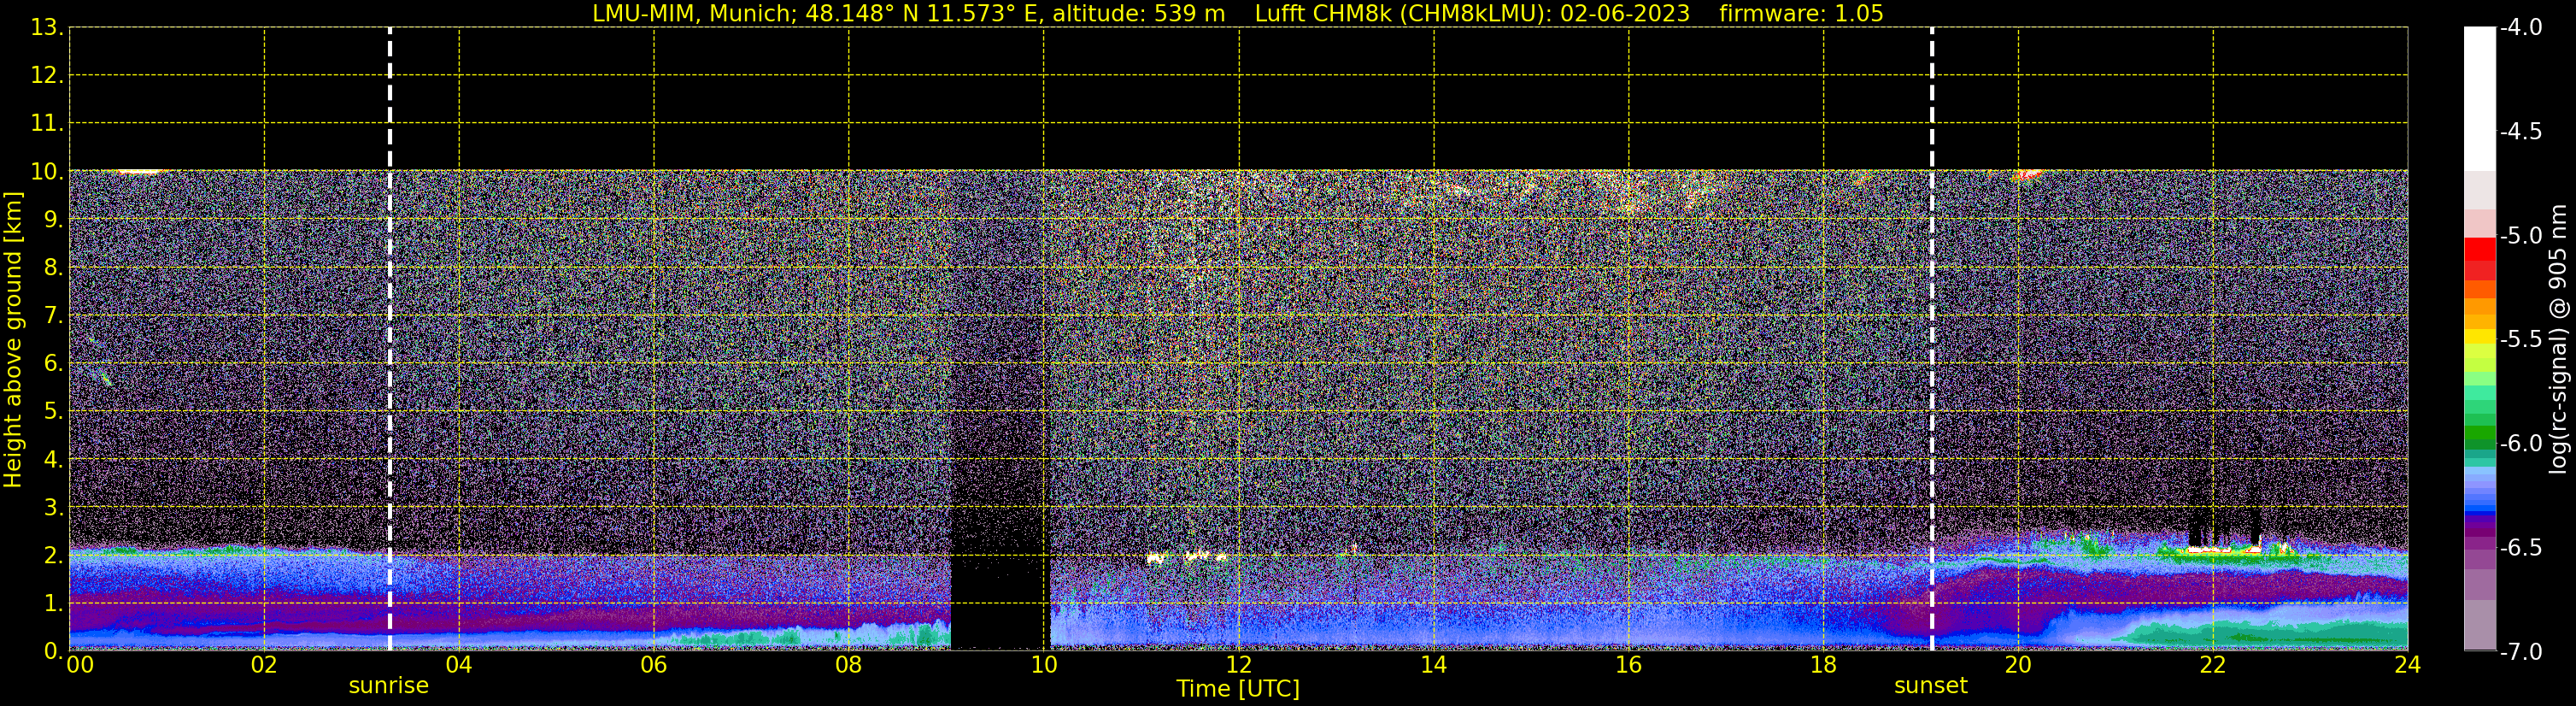
Task: Click the time tick label '18'
Action: click(1824, 665)
